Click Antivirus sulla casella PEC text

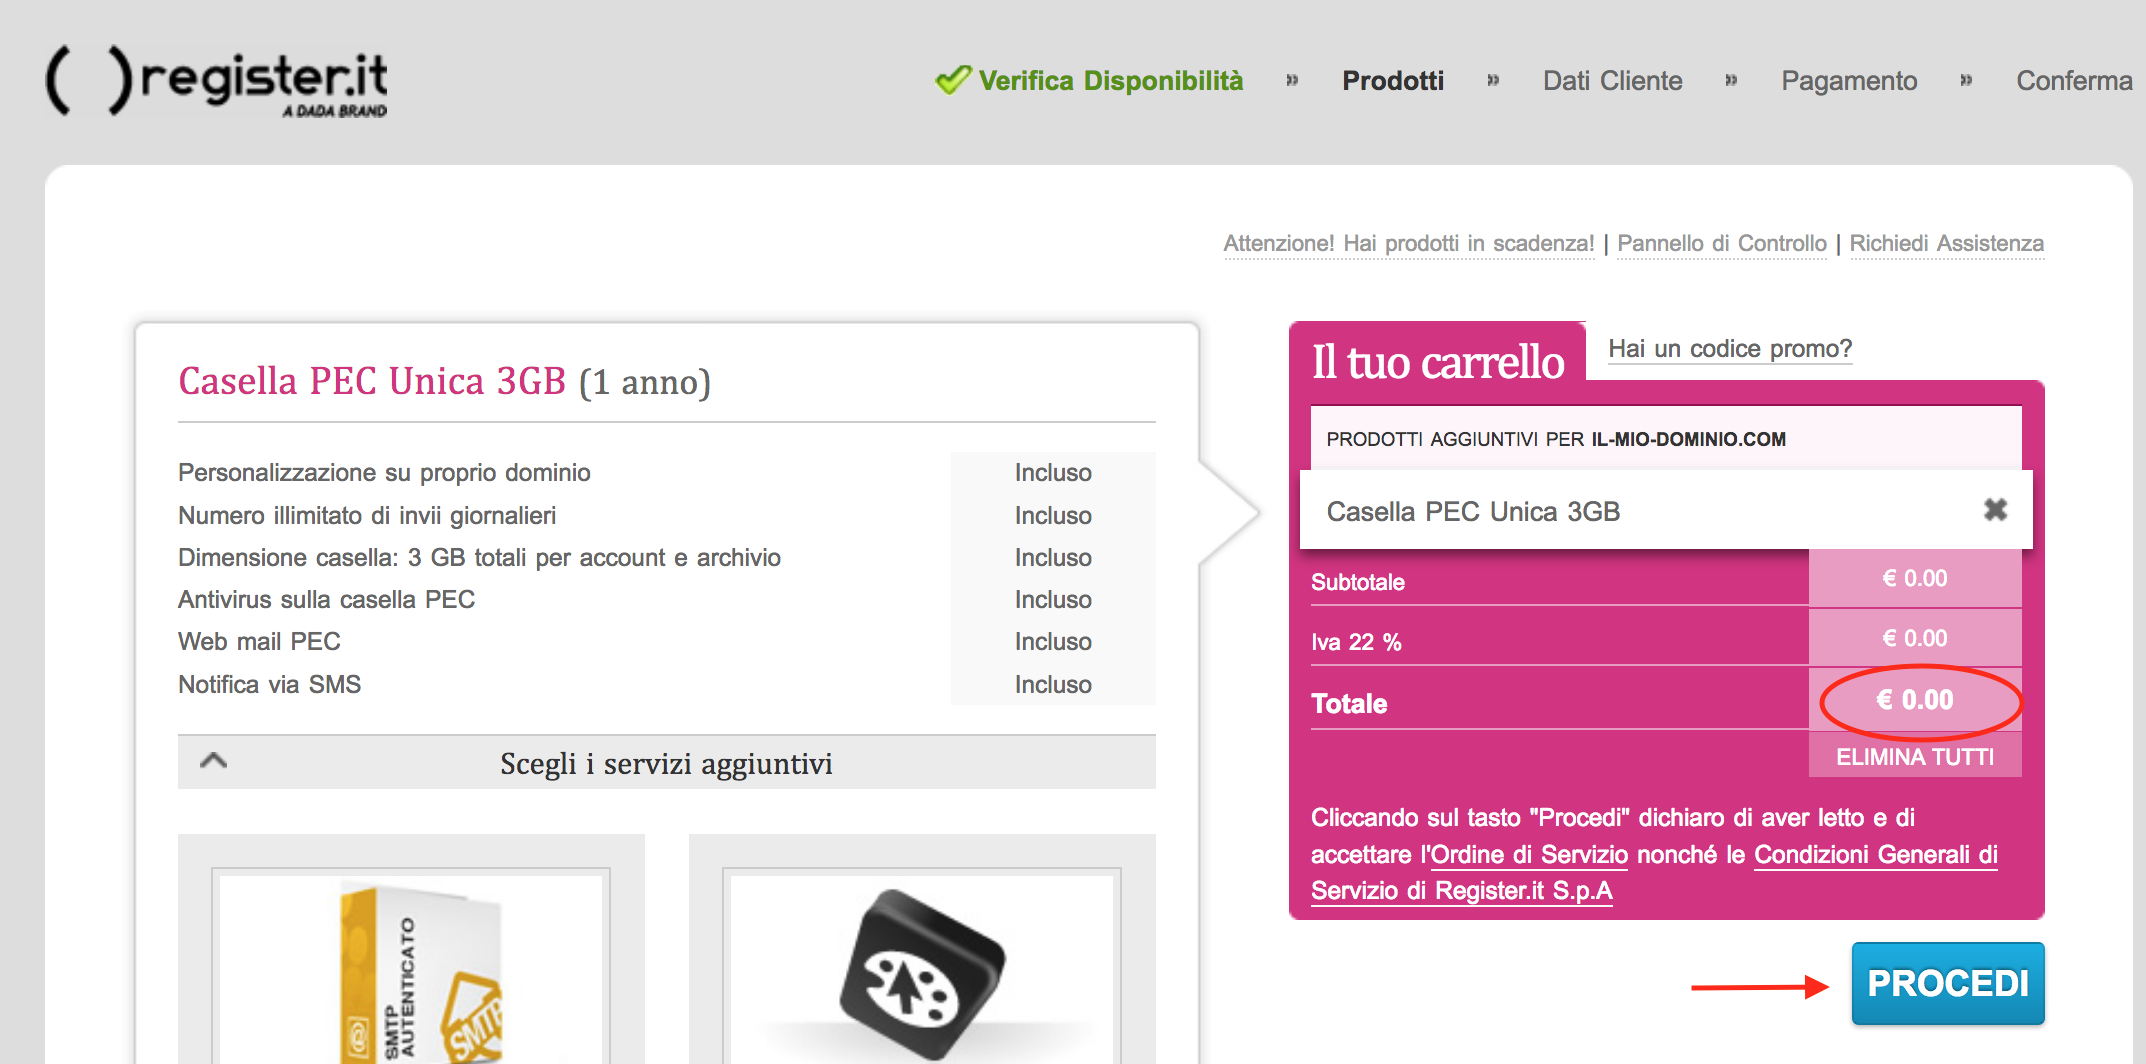tap(326, 600)
